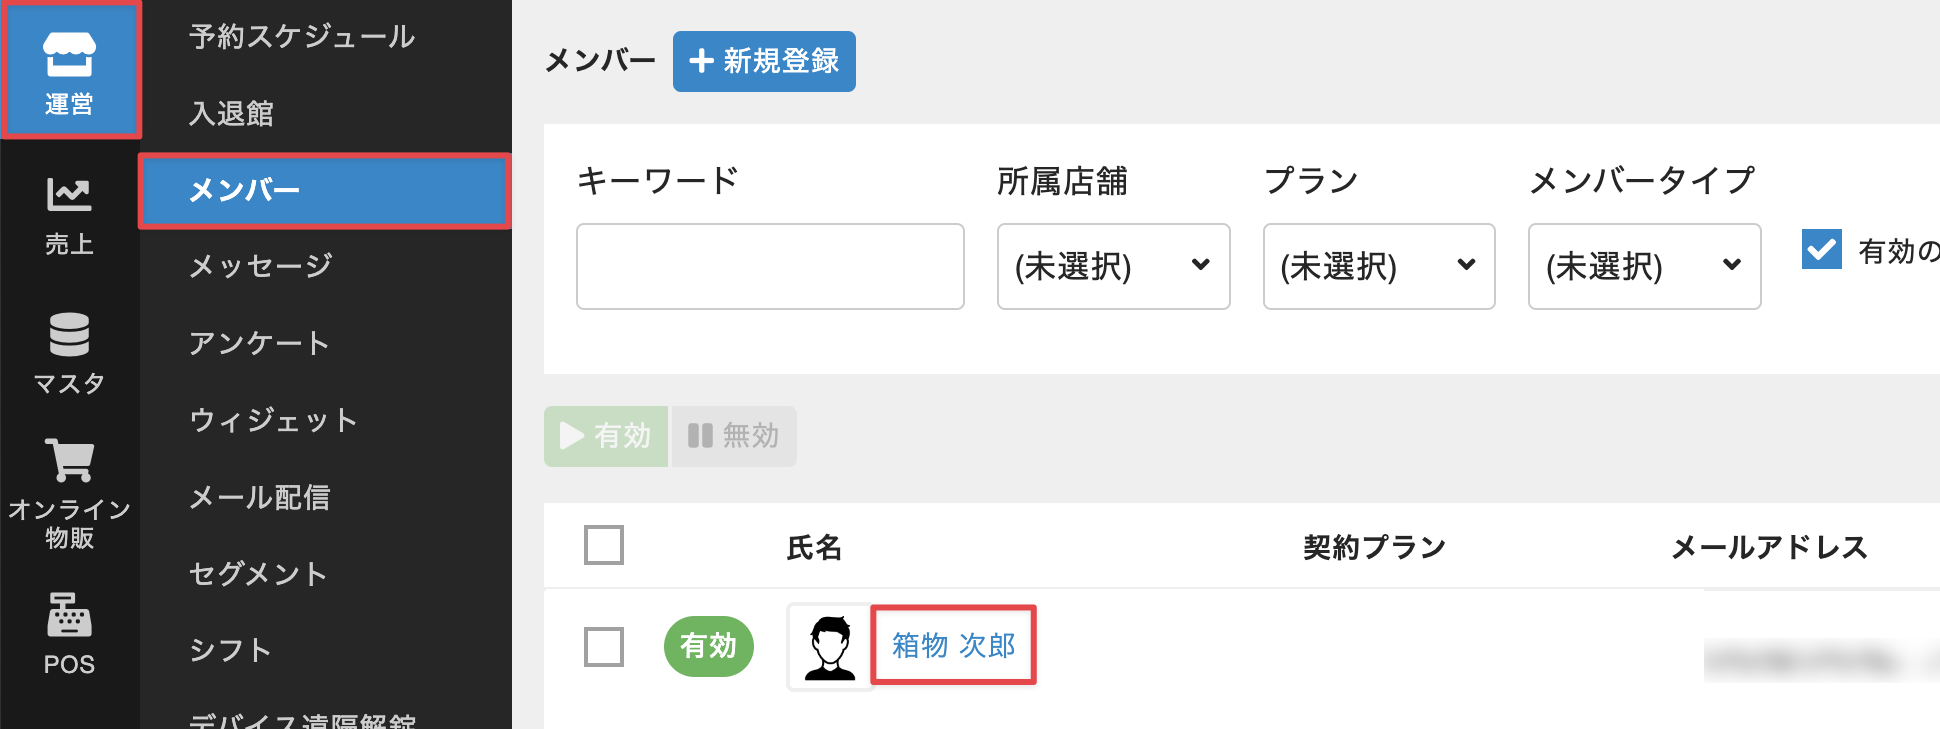The height and width of the screenshot is (729, 1940).
Task: Expand the 所属店舗 dropdown
Action: coord(1113,266)
